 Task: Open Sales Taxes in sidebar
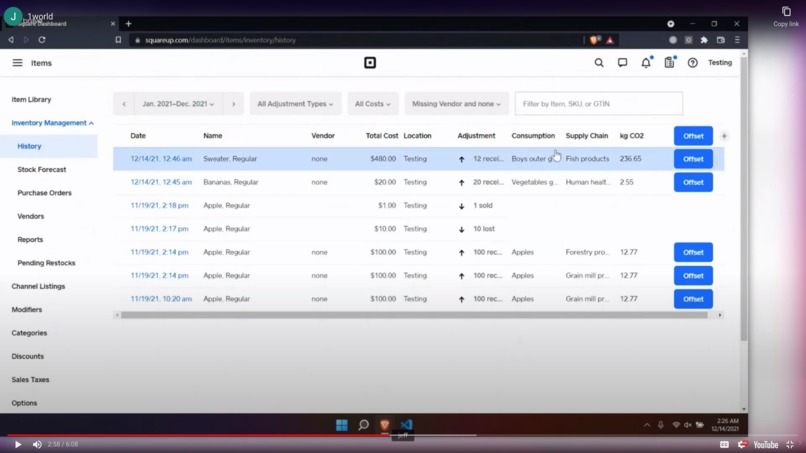[x=30, y=379]
